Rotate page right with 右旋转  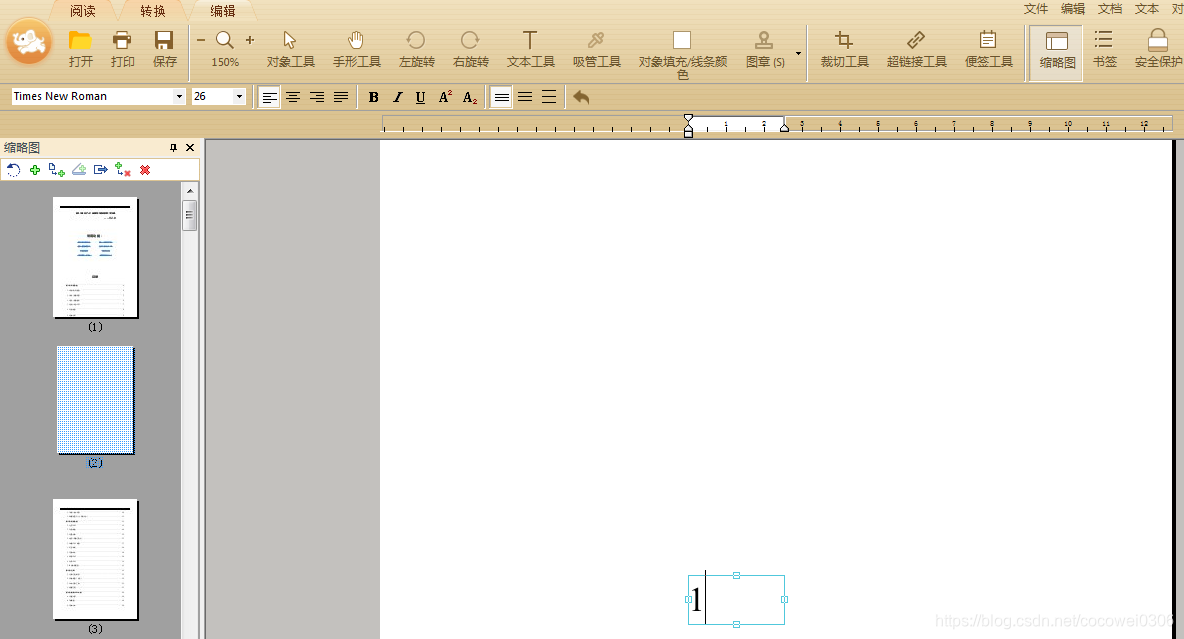click(470, 49)
